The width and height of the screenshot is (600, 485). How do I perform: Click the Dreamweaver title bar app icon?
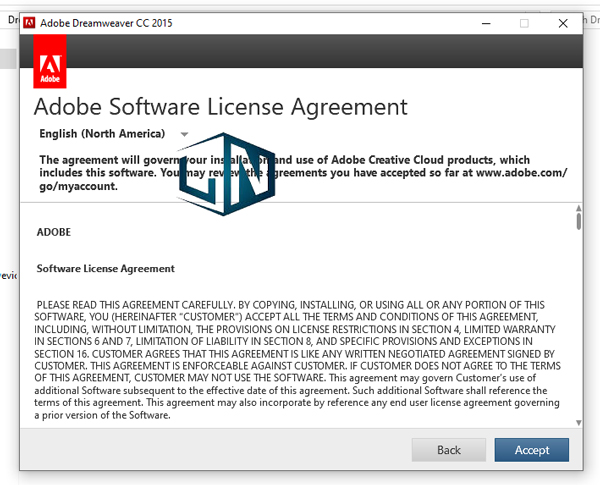click(x=29, y=23)
